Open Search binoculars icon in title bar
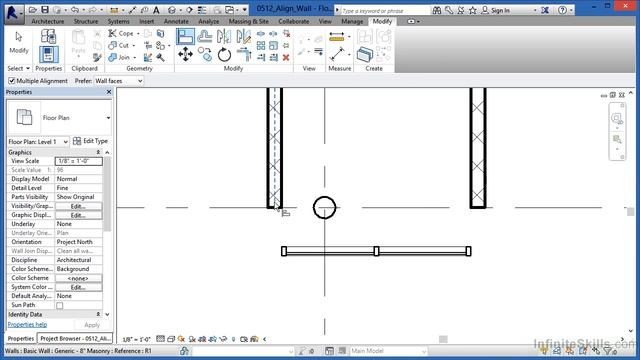Screen dimensions: 640x360 pos(437,10)
